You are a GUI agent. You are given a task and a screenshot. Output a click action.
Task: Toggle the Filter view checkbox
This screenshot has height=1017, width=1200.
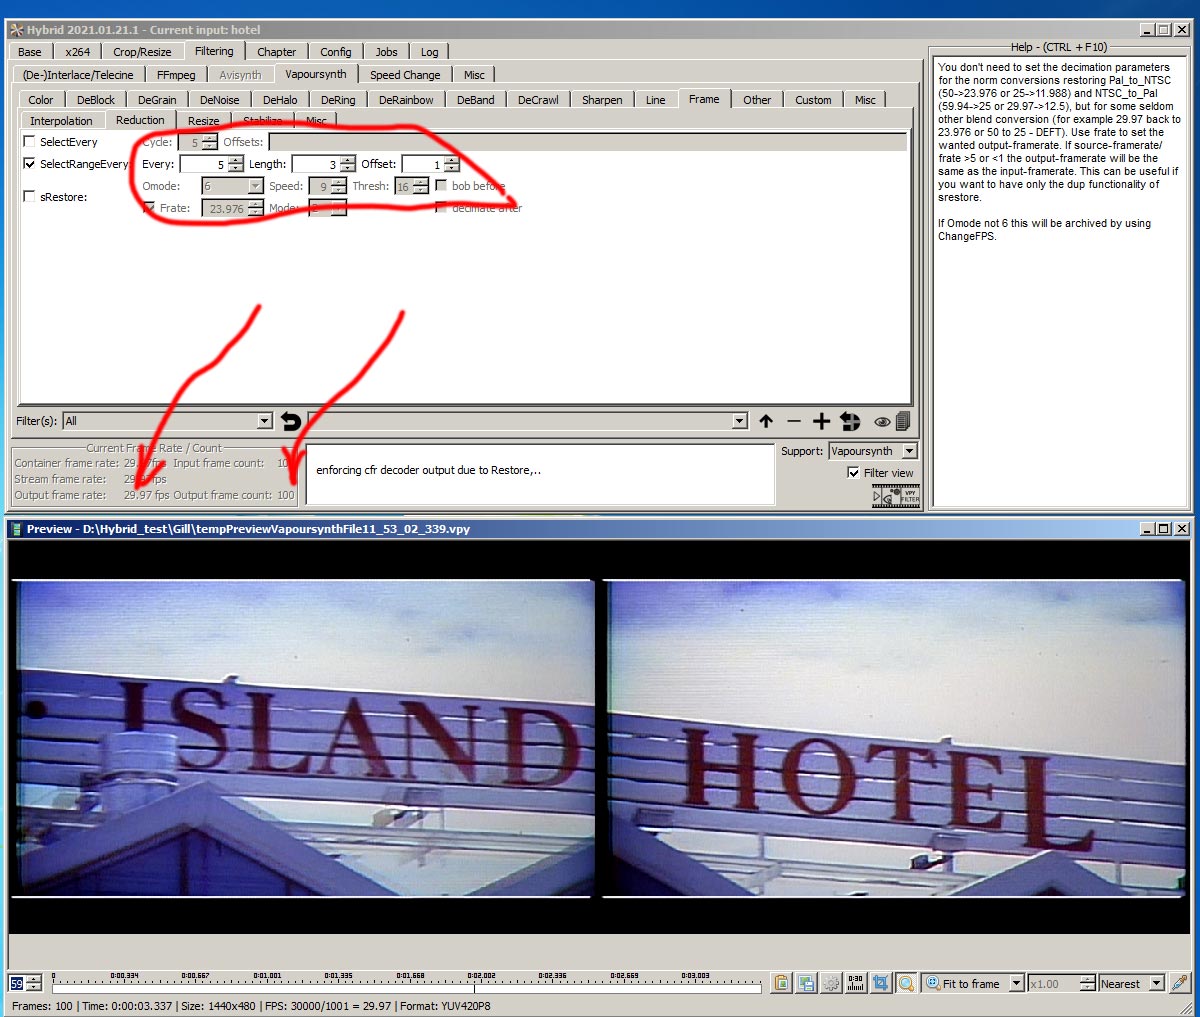coord(853,473)
